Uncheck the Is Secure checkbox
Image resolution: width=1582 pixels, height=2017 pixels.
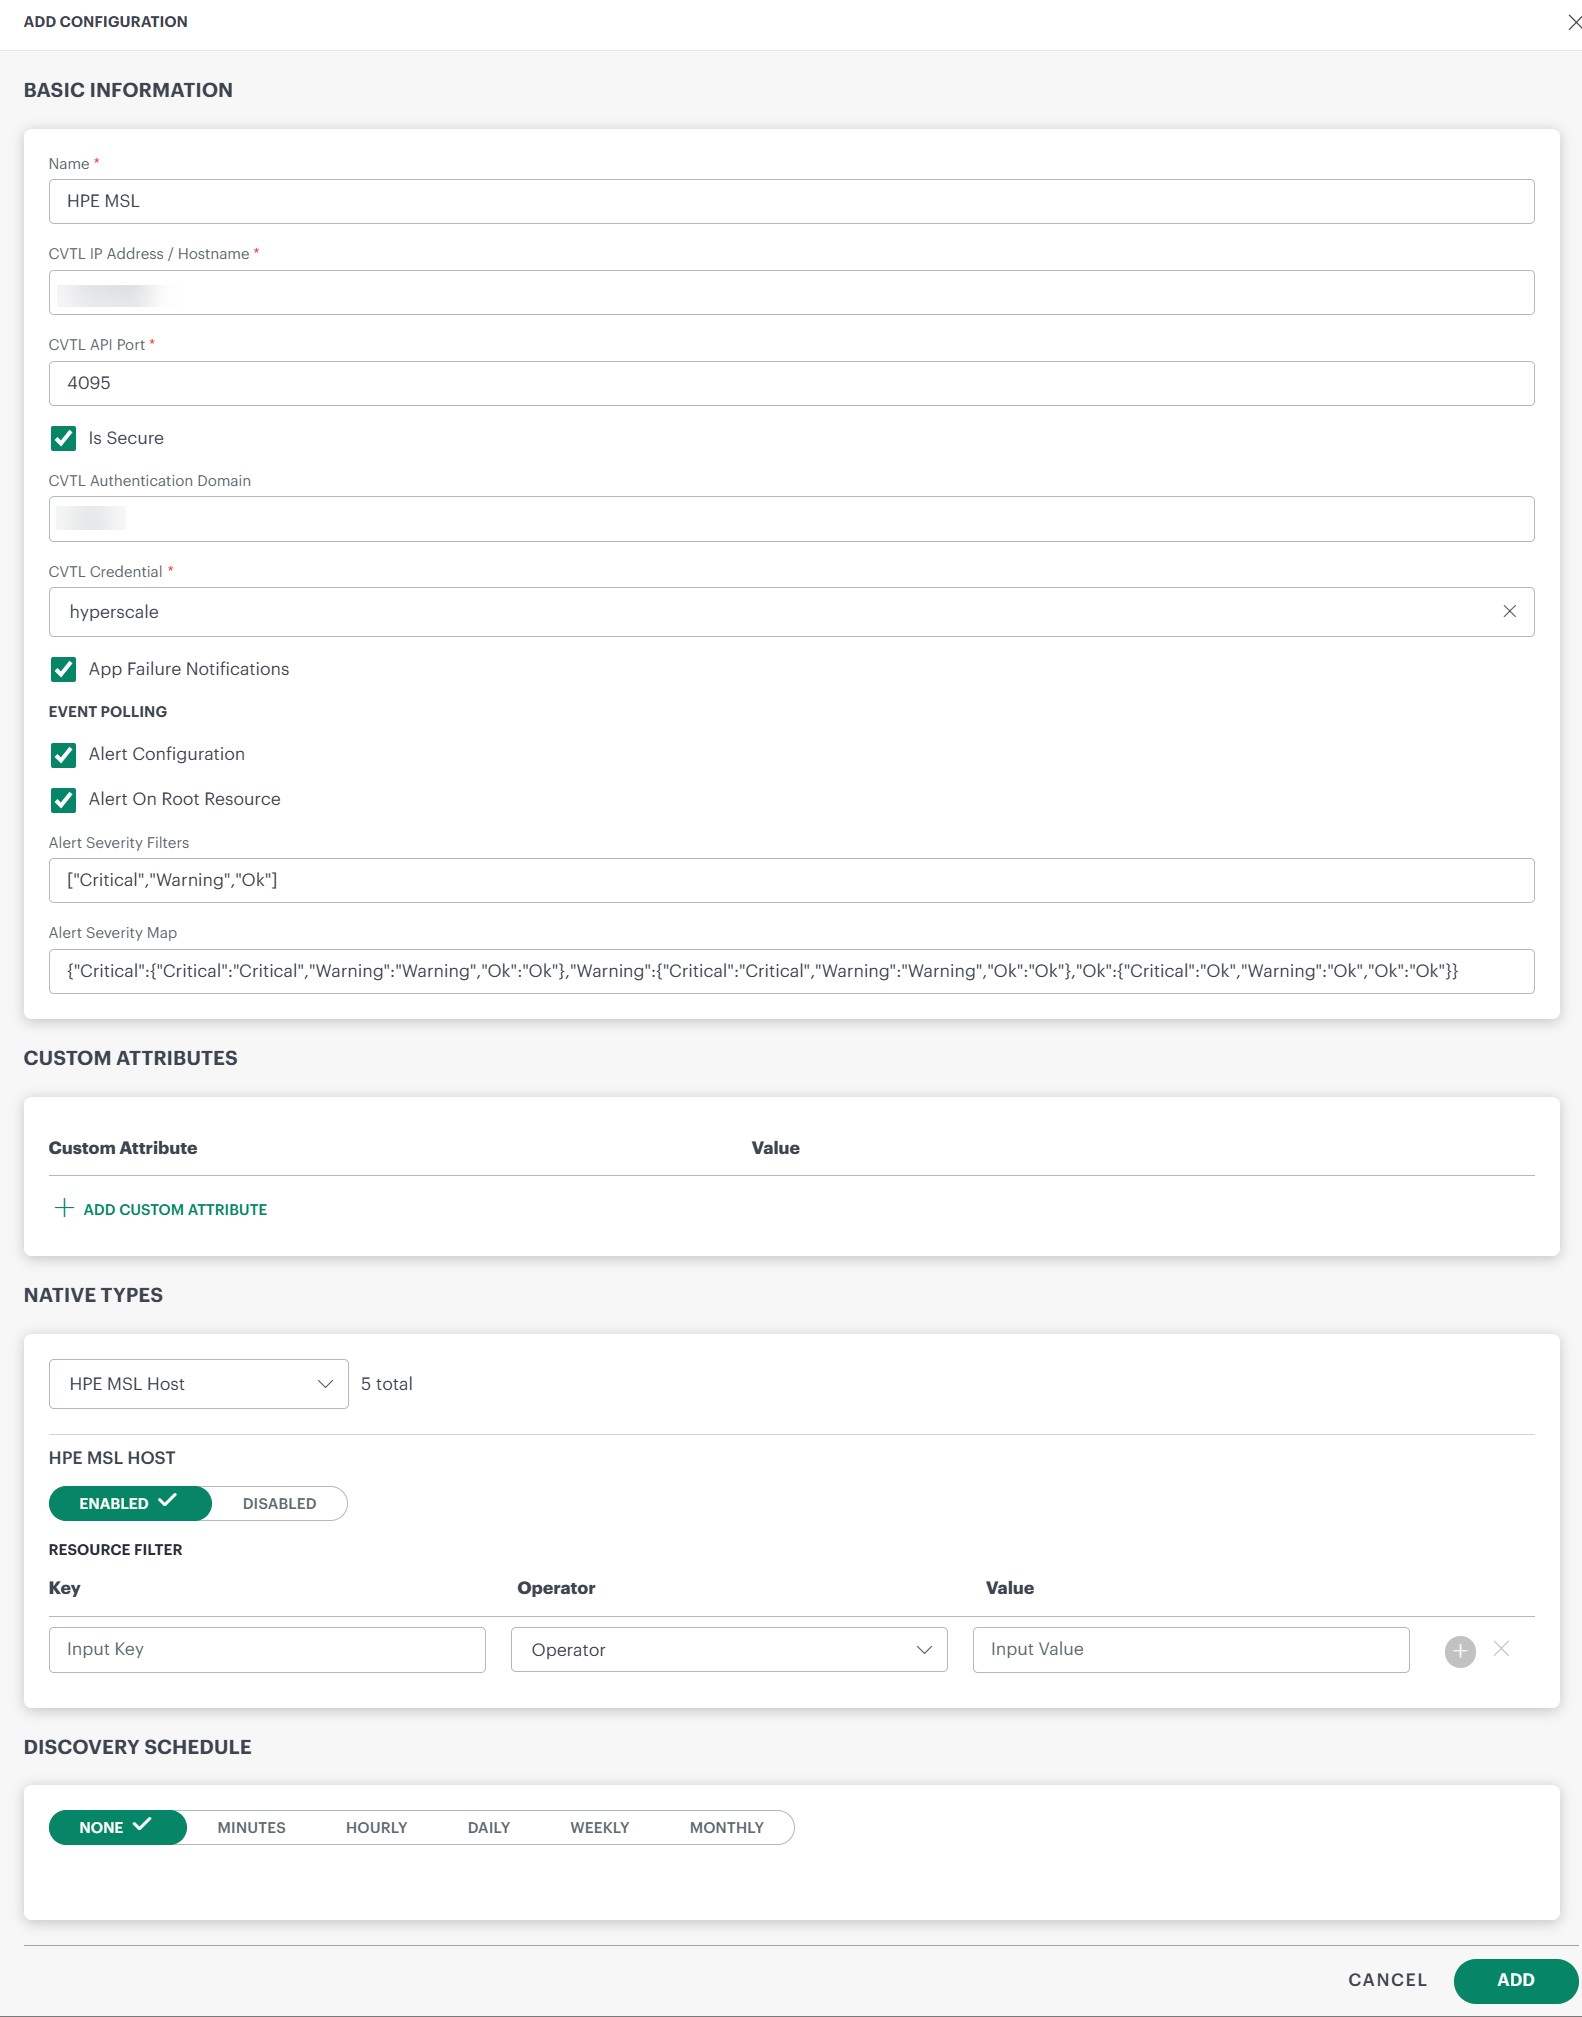click(64, 438)
